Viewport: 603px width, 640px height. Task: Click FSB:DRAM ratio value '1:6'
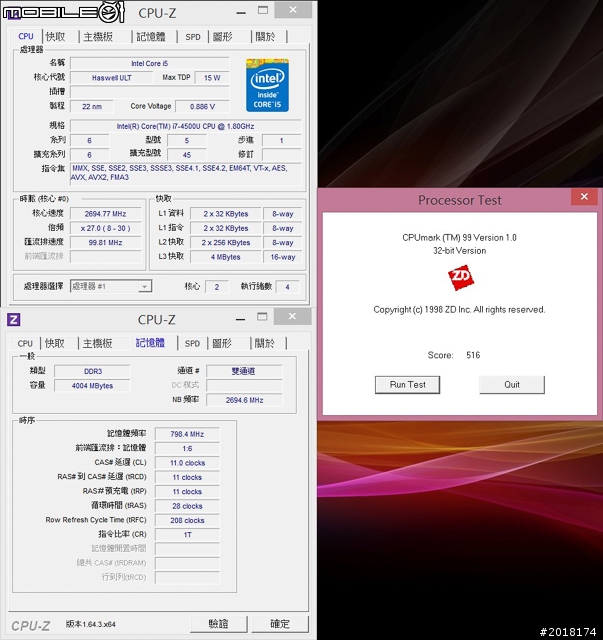(x=187, y=449)
